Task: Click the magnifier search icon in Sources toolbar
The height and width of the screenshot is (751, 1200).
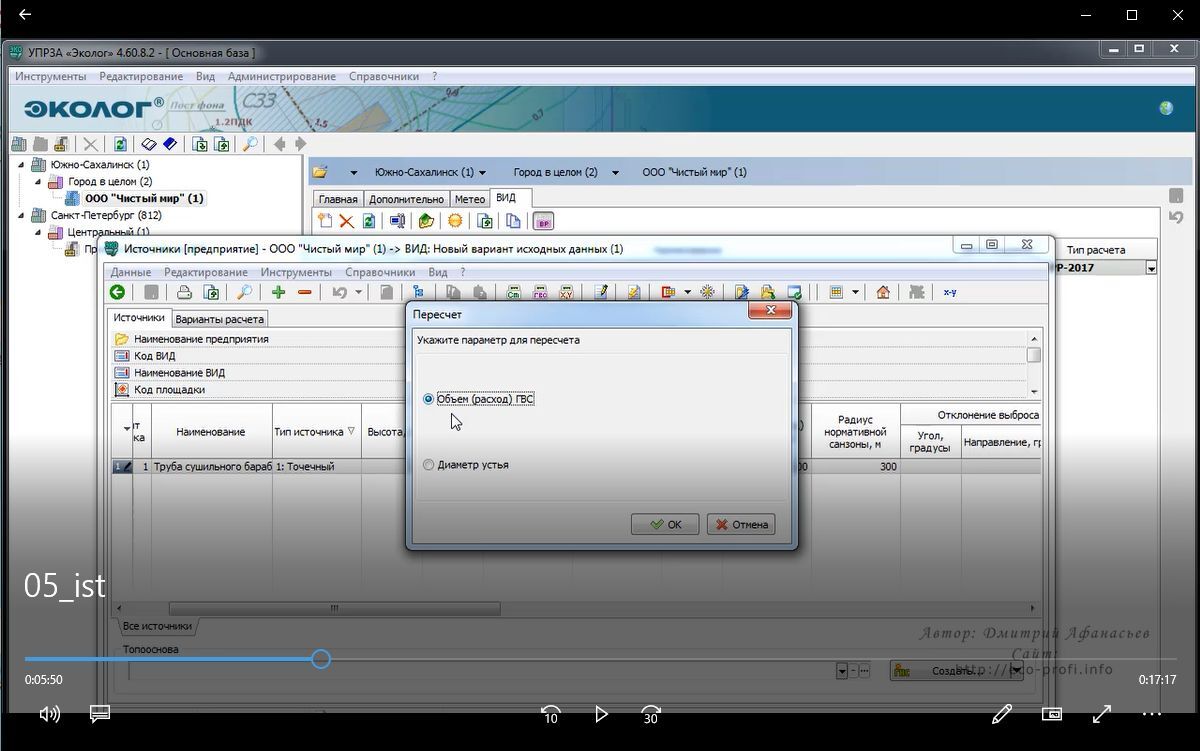Action: coord(244,292)
